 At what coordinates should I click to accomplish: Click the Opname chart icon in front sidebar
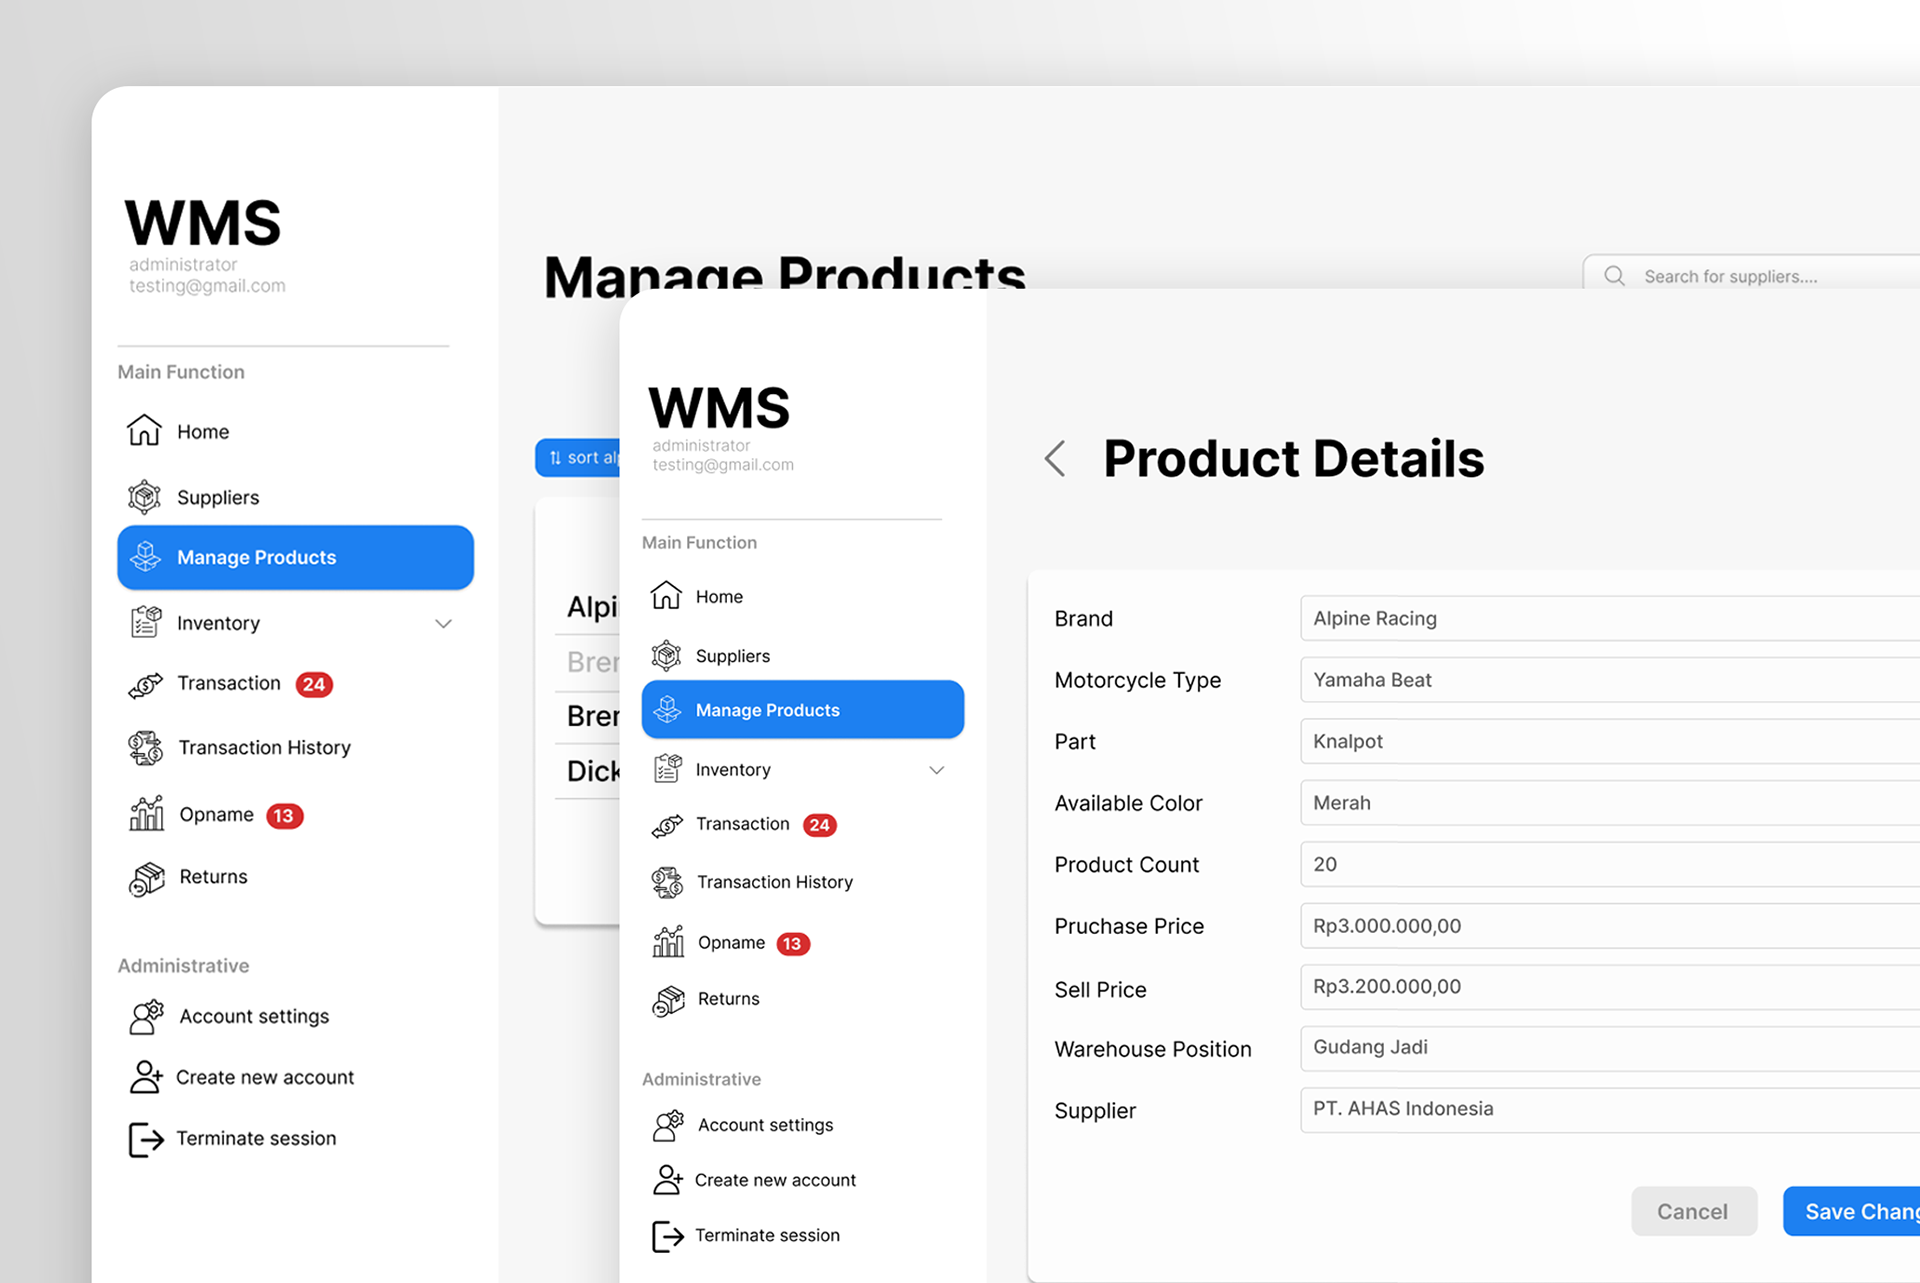click(x=668, y=942)
